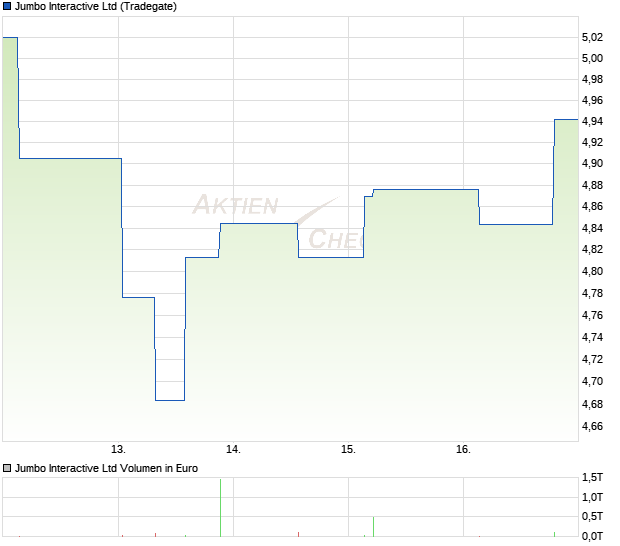Click the 1,0T volume axis label
The width and height of the screenshot is (620, 546).
[592, 497]
